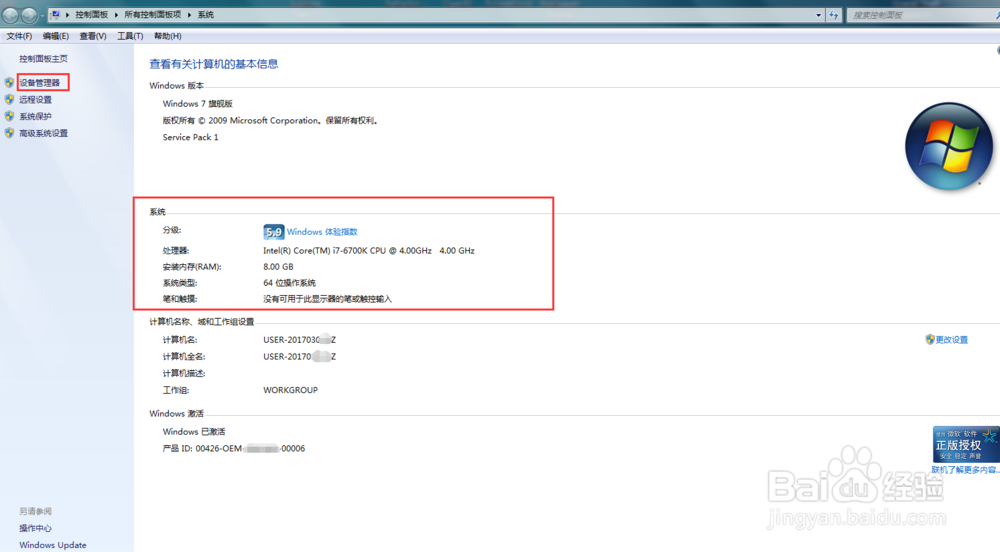This screenshot has width=1000, height=552.
Task: Open the 帮助(H) menu
Action: pos(168,36)
